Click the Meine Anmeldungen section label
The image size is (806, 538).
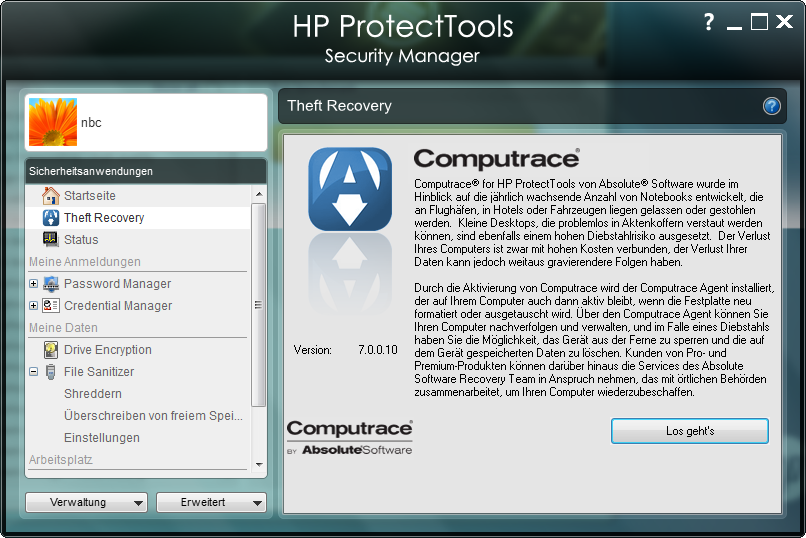pos(85,262)
